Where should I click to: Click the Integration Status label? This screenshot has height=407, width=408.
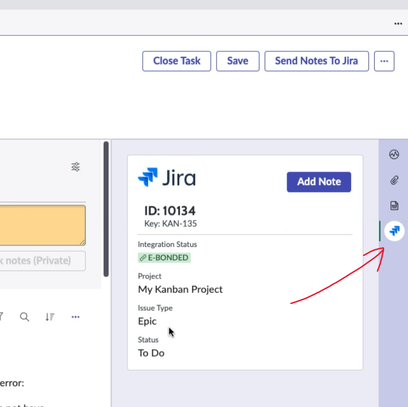click(x=167, y=244)
